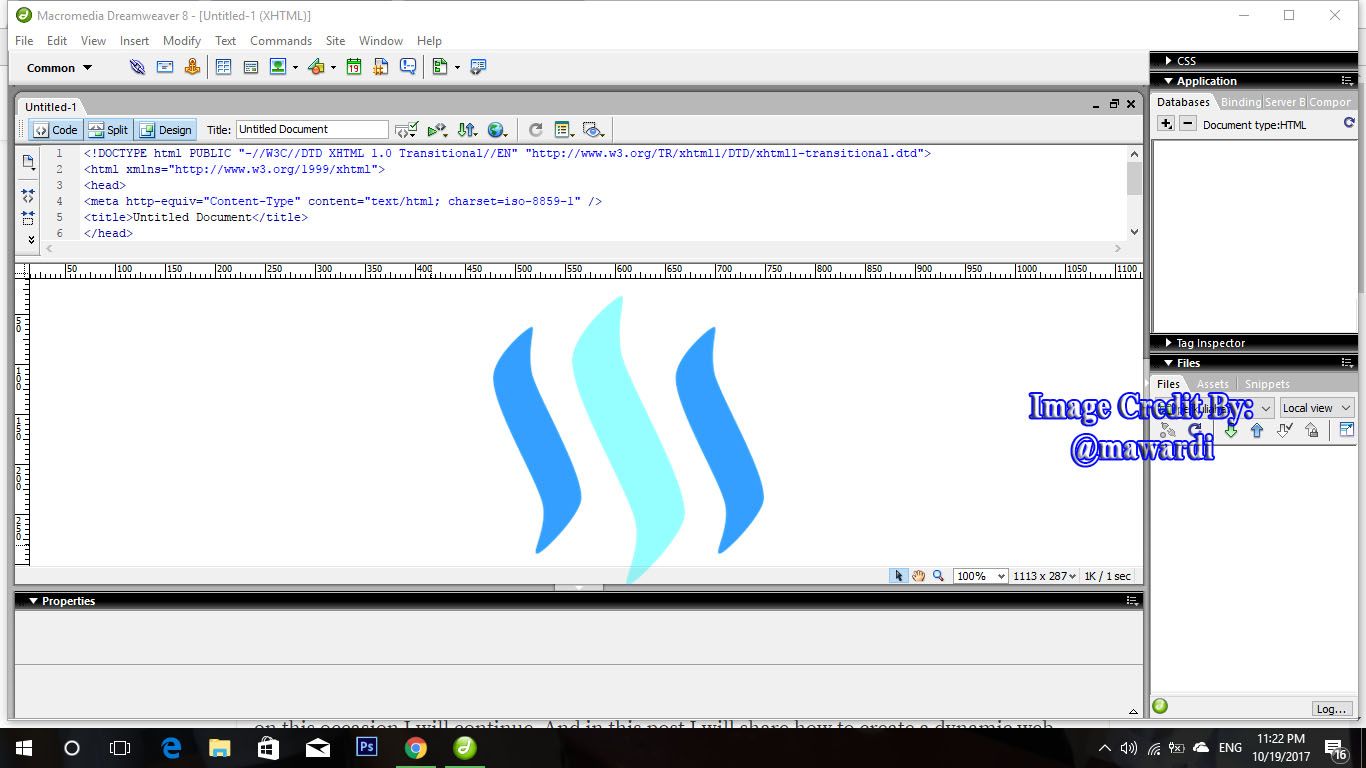Click the Log... button

pos(1332,709)
